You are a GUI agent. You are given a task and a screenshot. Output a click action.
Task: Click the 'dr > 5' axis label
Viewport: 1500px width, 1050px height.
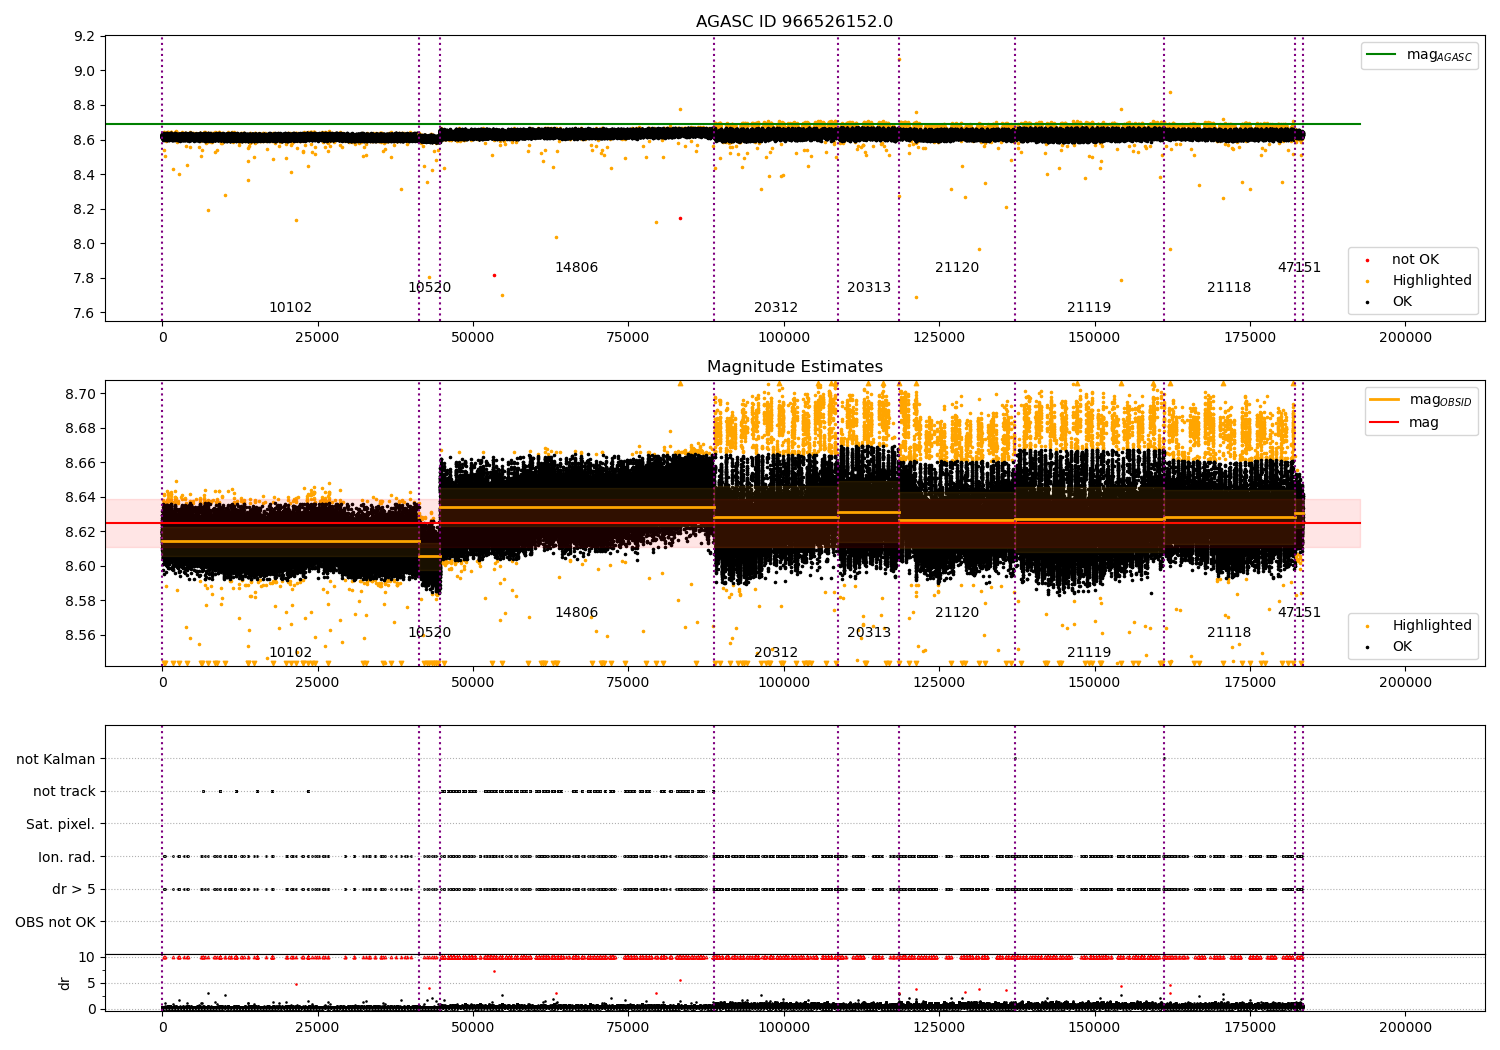(74, 889)
